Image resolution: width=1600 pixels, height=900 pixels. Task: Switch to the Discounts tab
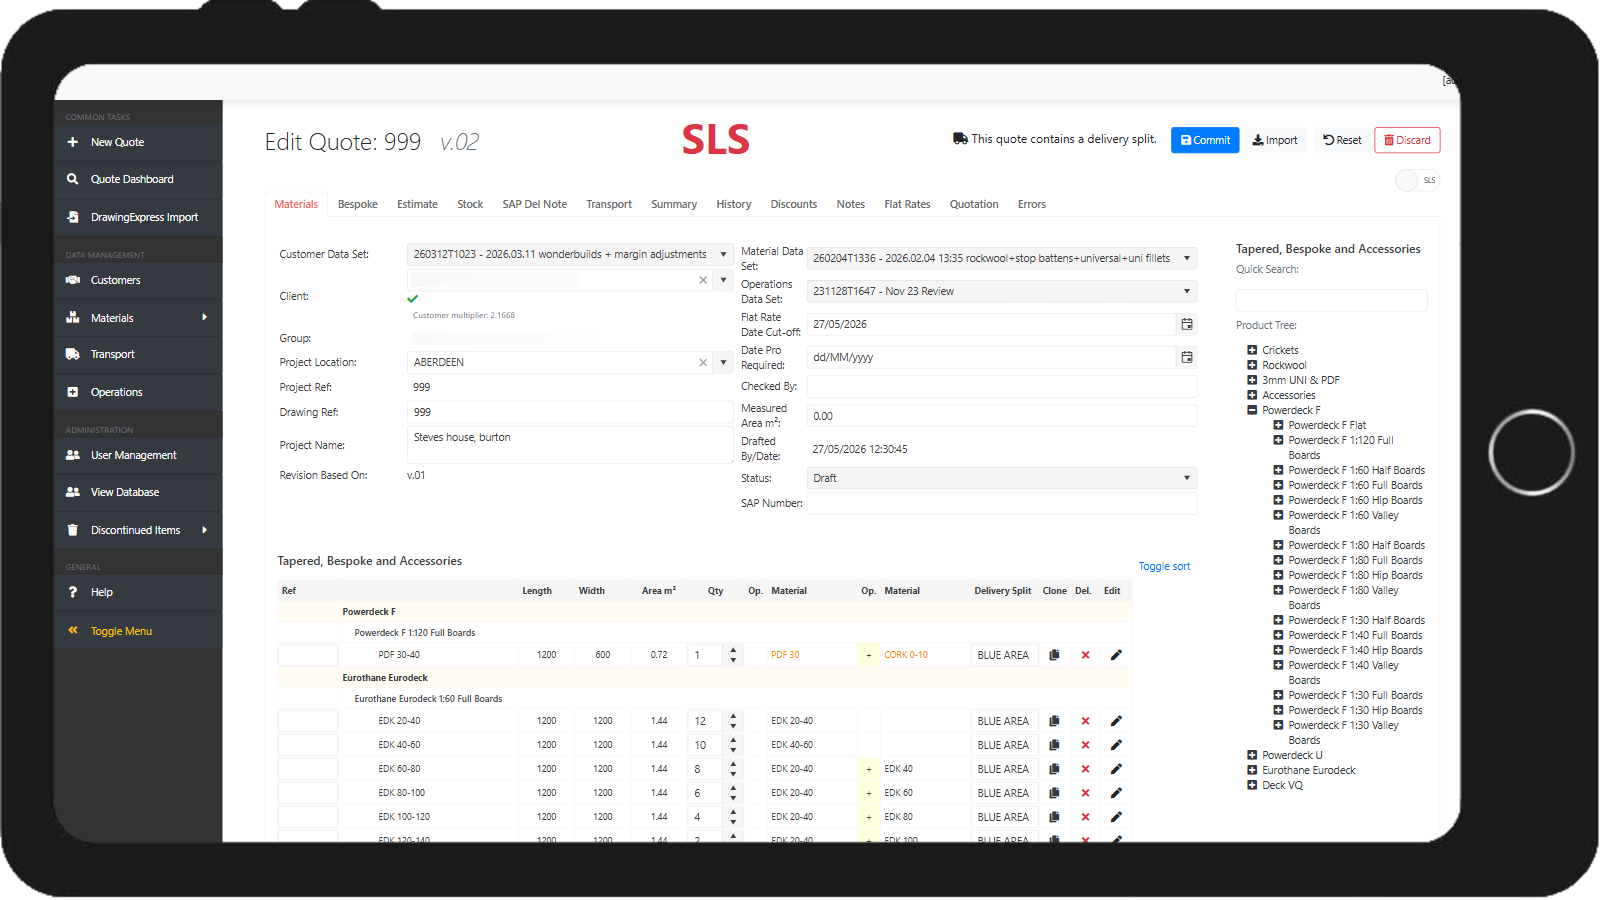[794, 204]
